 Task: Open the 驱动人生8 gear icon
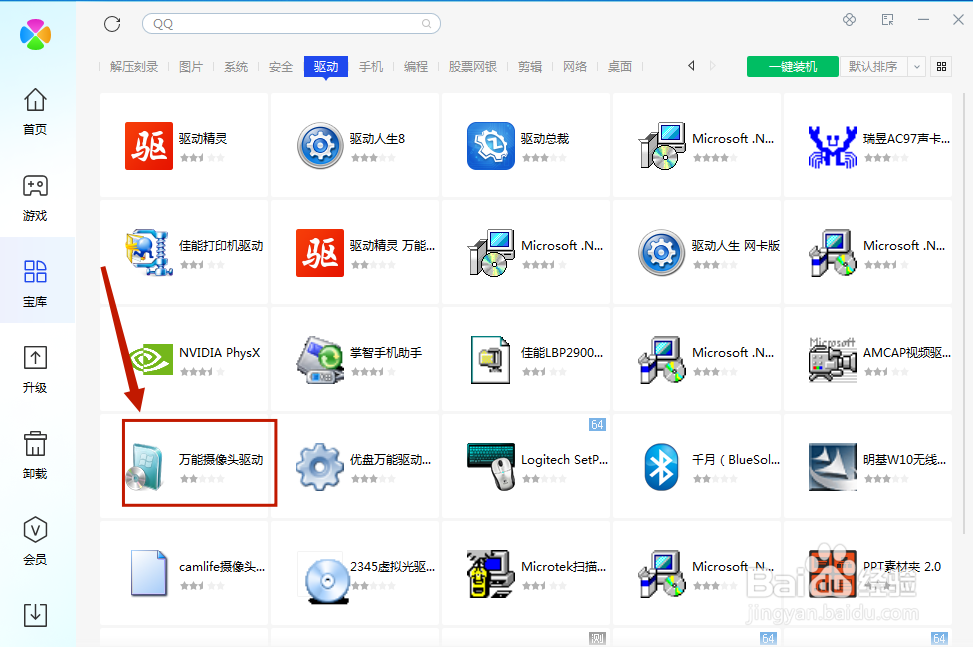(x=320, y=146)
